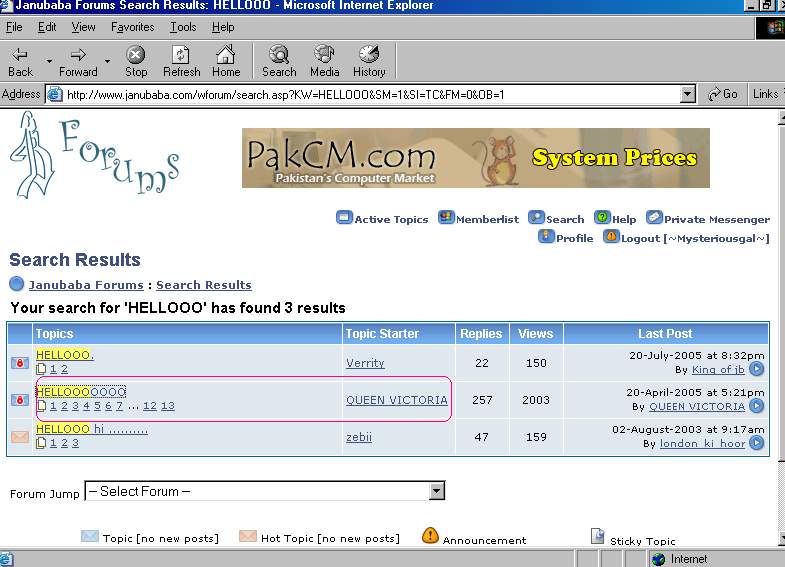
Task: Open the Forum Jump Select Forum dropdown
Action: click(265, 491)
